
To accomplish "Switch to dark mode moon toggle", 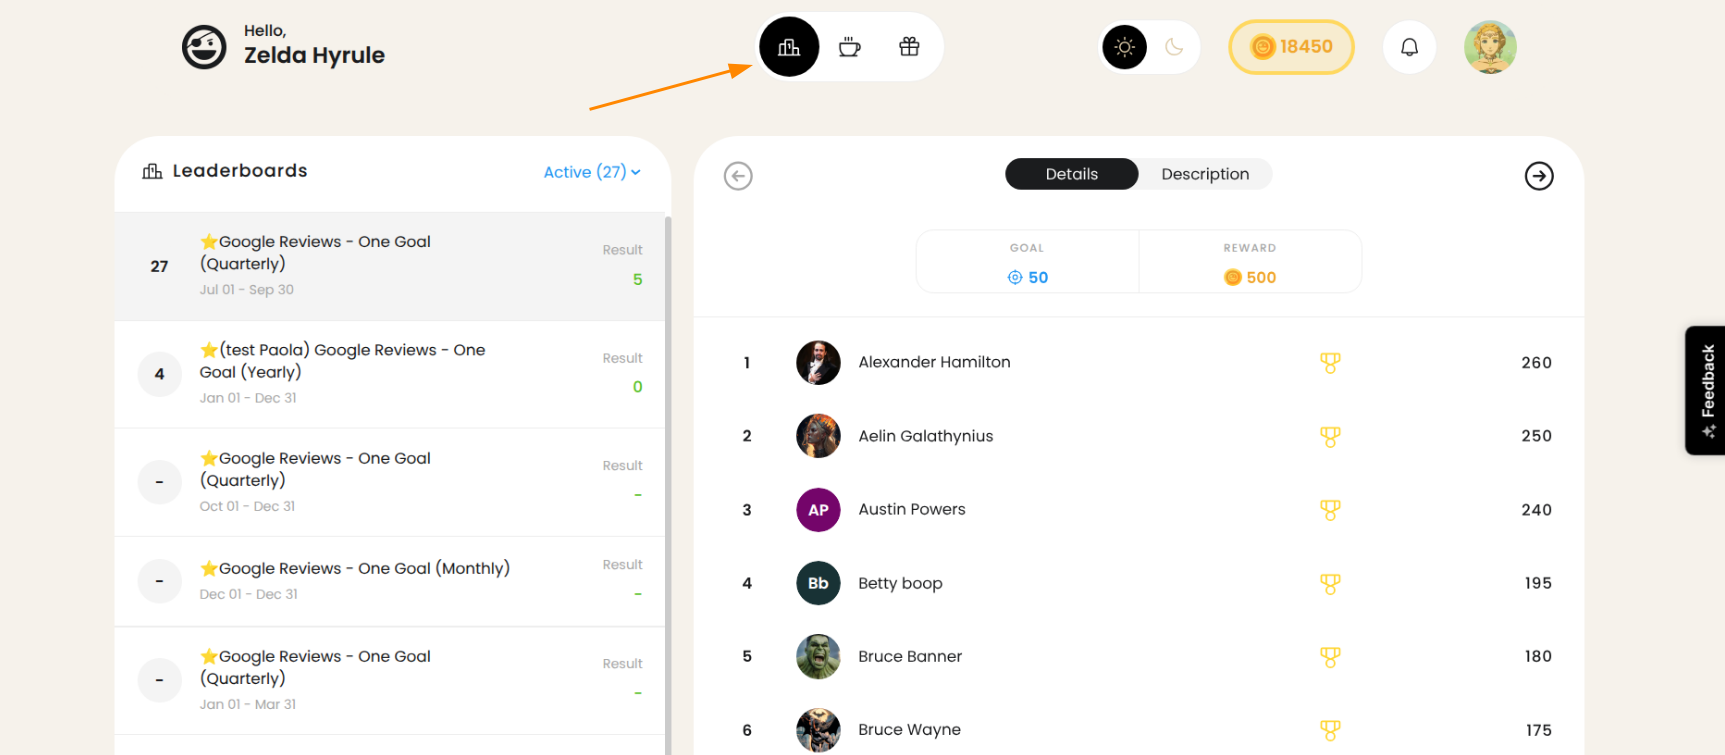I will click(1174, 47).
